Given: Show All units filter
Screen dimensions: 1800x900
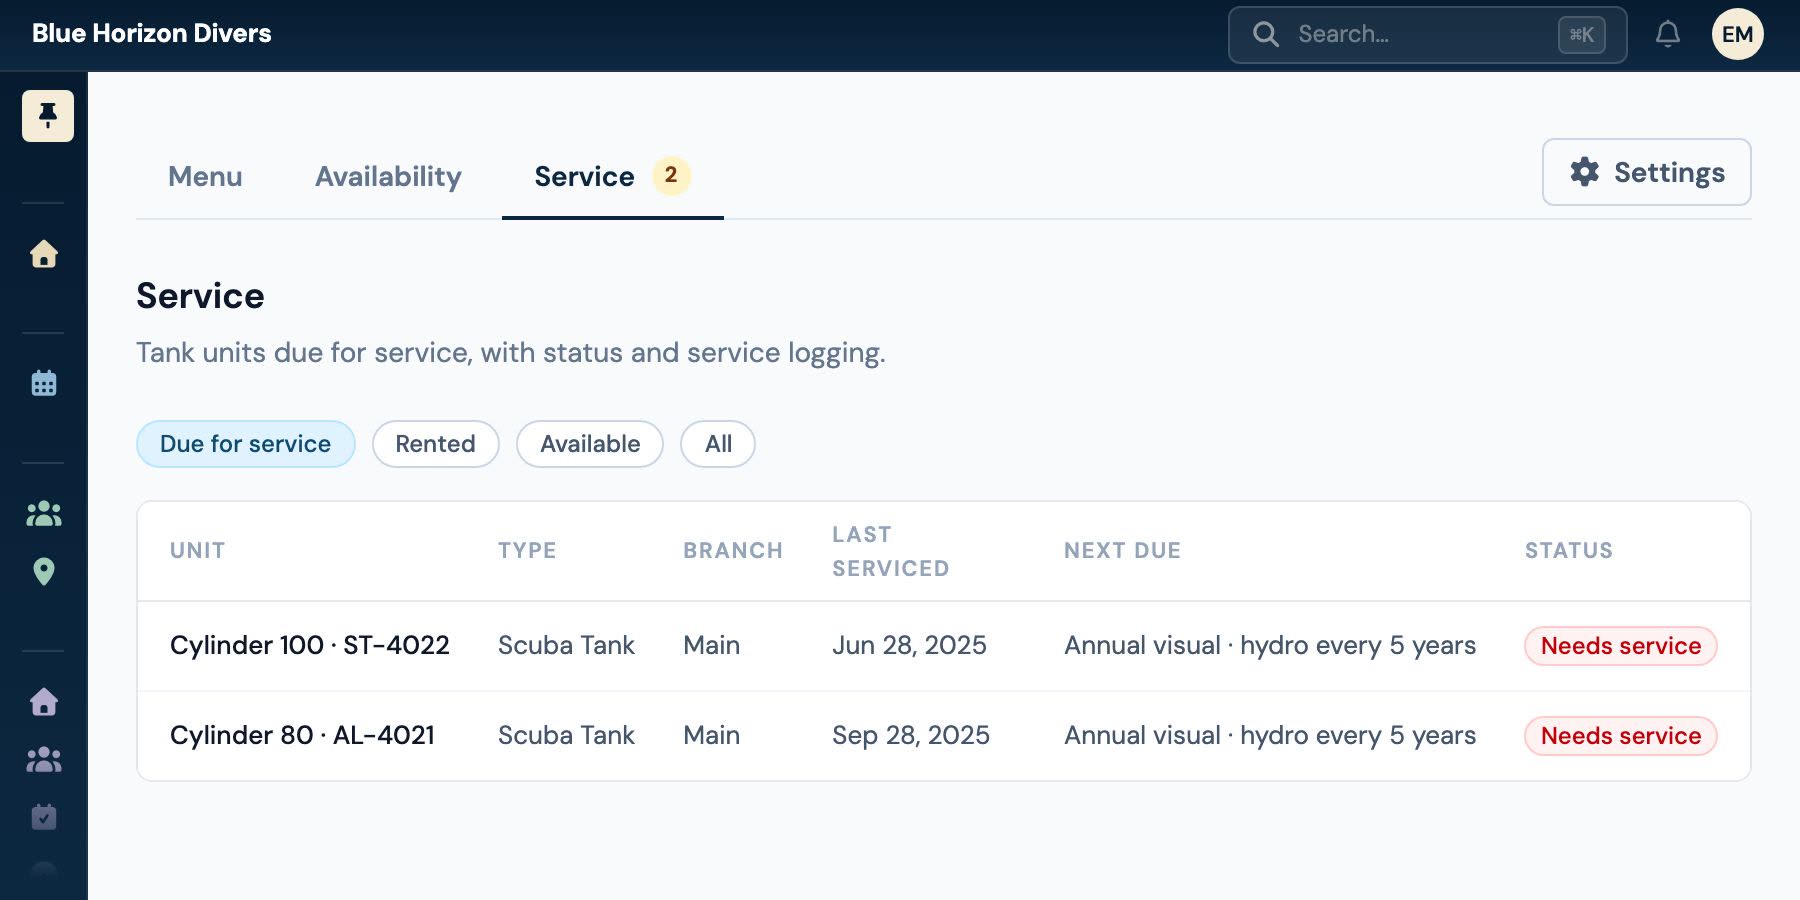Looking at the screenshot, I should (718, 444).
